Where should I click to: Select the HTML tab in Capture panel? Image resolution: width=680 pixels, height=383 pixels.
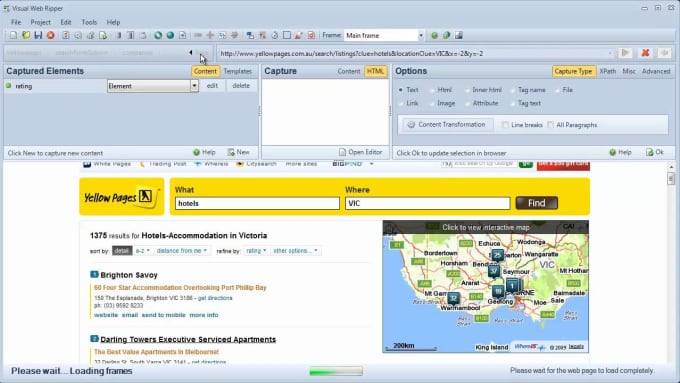(375, 71)
